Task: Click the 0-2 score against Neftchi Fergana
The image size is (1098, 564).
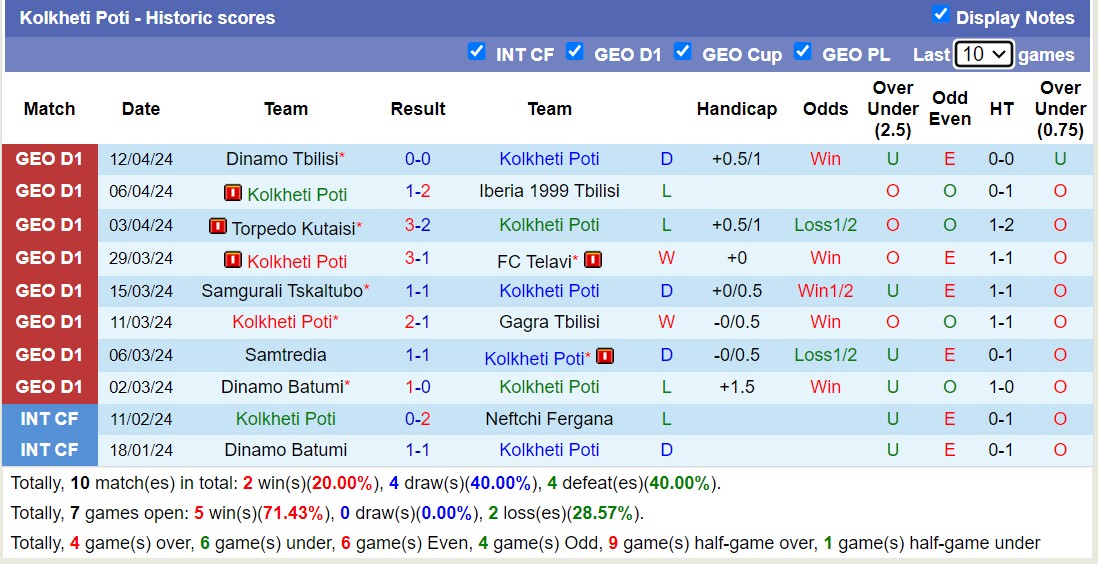Action: point(418,419)
